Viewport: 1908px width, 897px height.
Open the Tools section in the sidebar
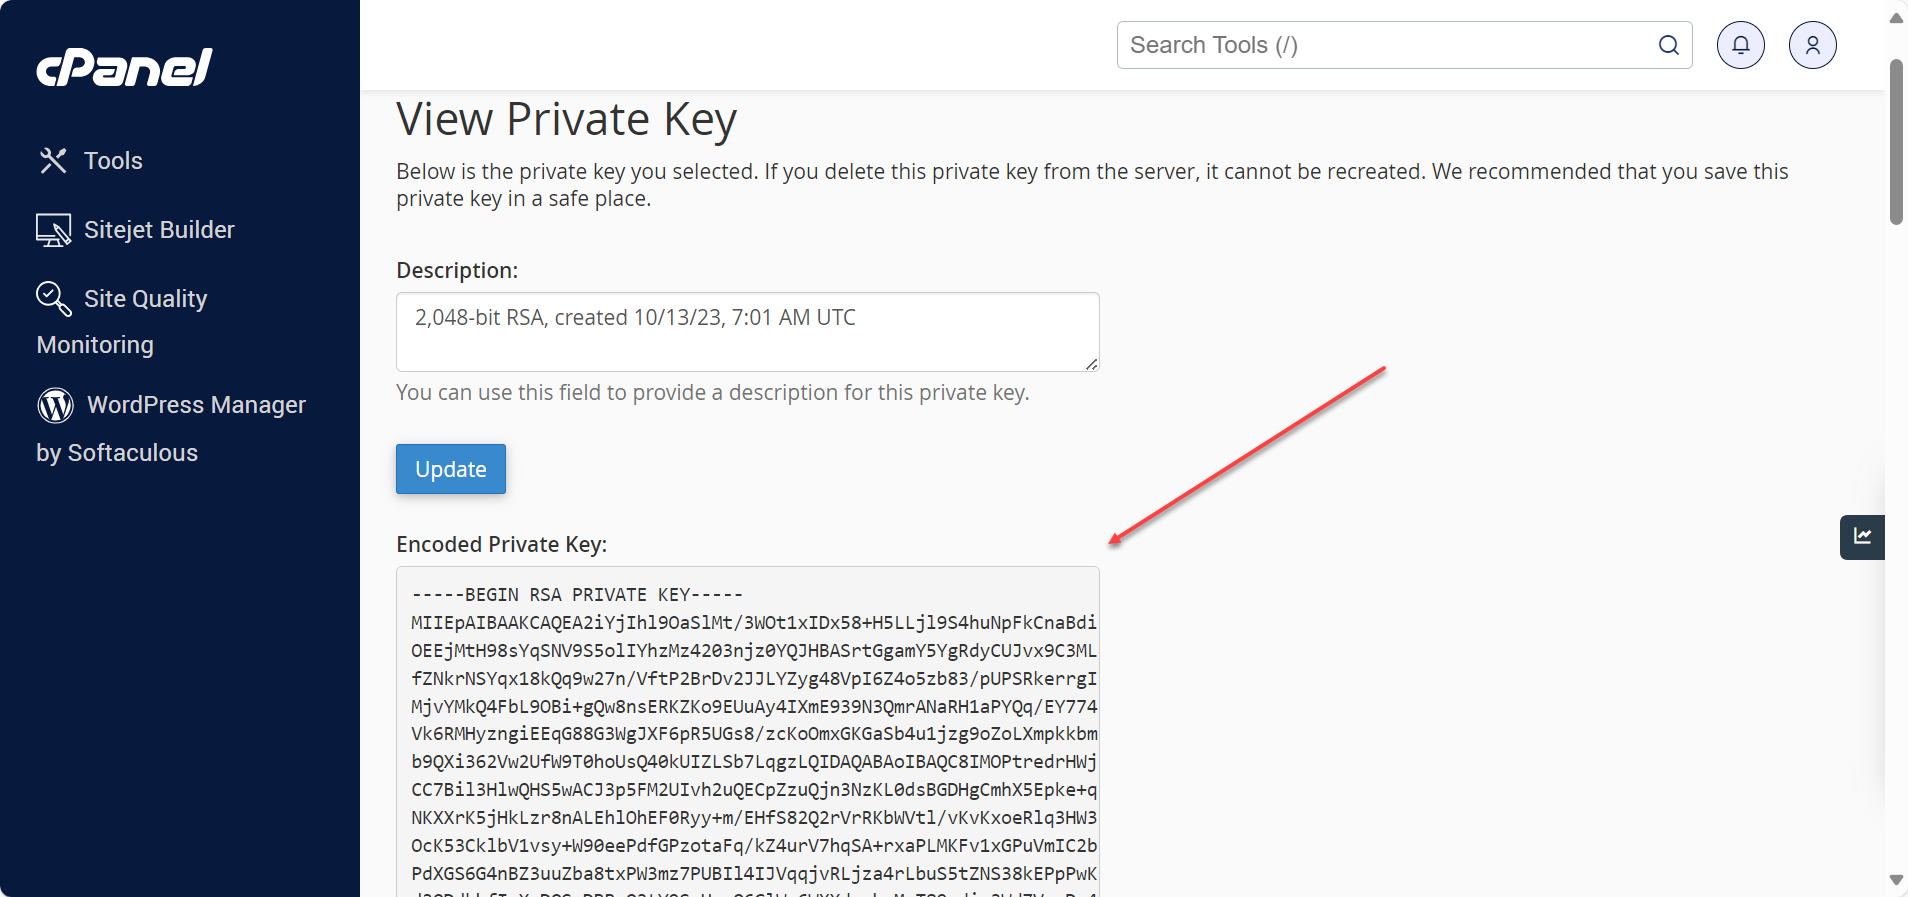[113, 160]
